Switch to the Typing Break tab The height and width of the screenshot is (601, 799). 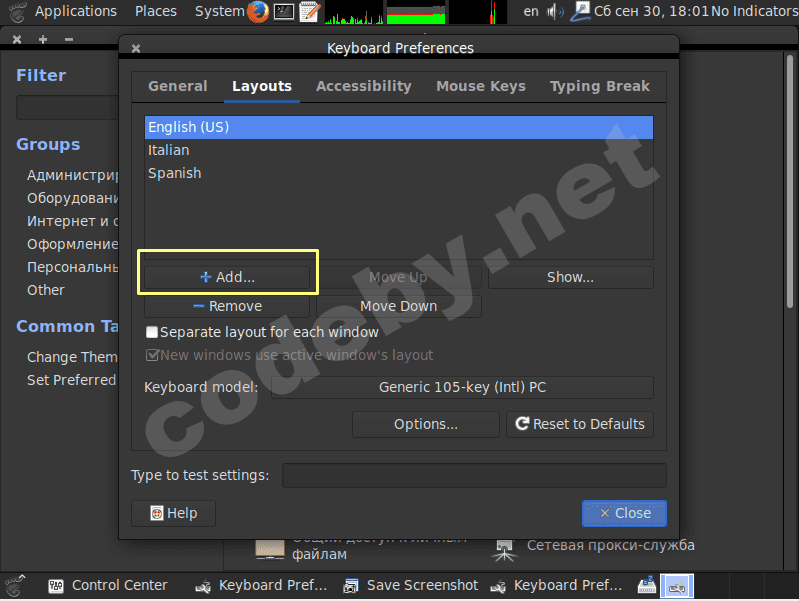600,86
